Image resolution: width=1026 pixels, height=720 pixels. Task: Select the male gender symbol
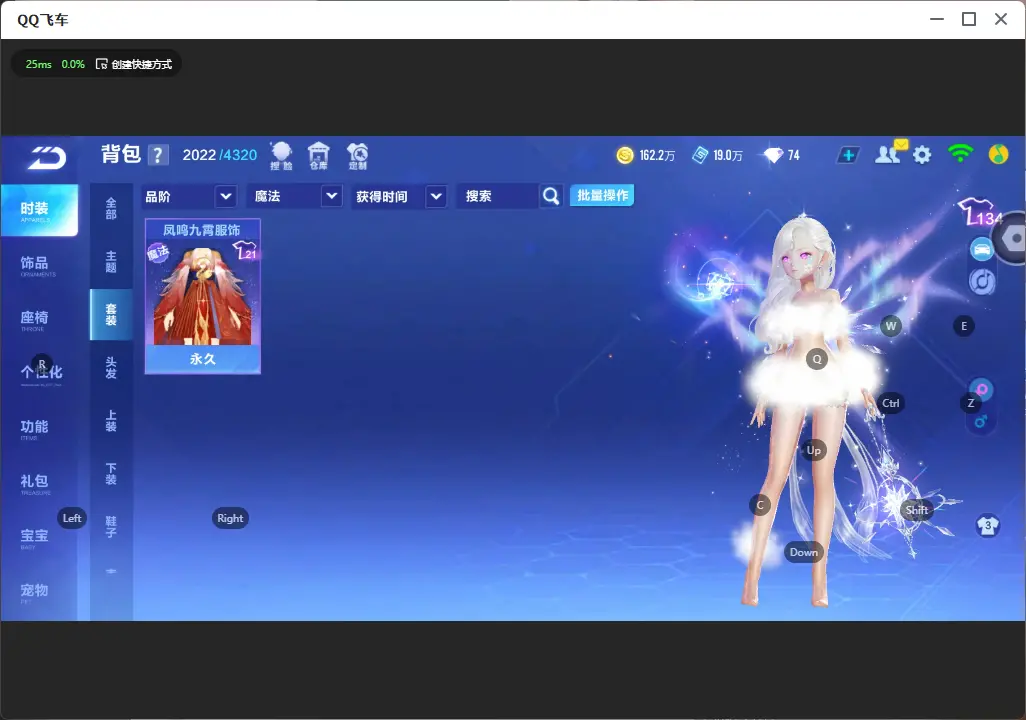point(980,422)
